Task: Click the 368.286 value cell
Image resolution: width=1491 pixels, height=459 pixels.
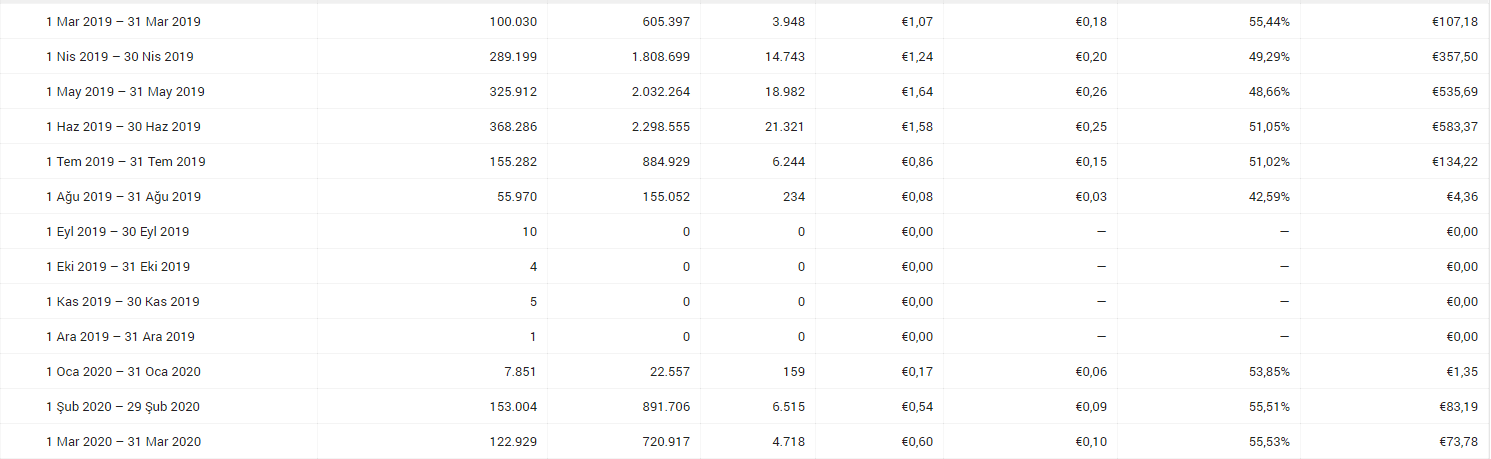Action: (513, 127)
